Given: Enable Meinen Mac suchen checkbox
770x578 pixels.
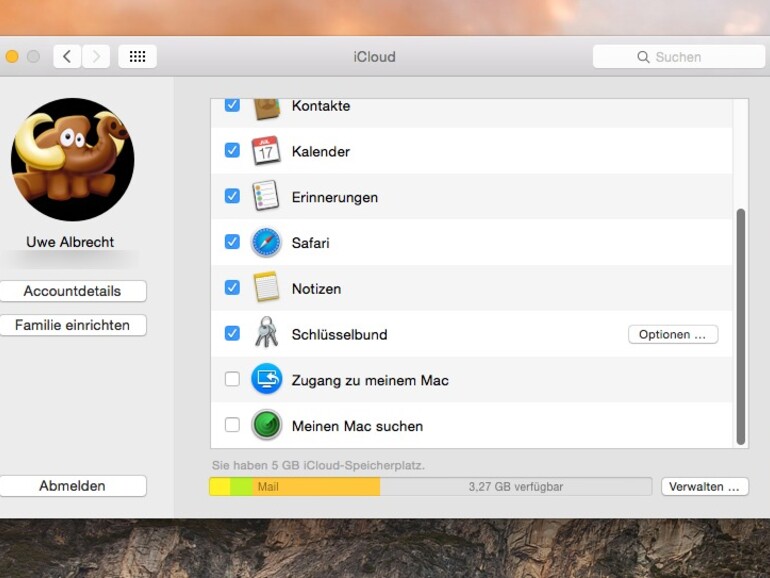Looking at the screenshot, I should [x=232, y=426].
